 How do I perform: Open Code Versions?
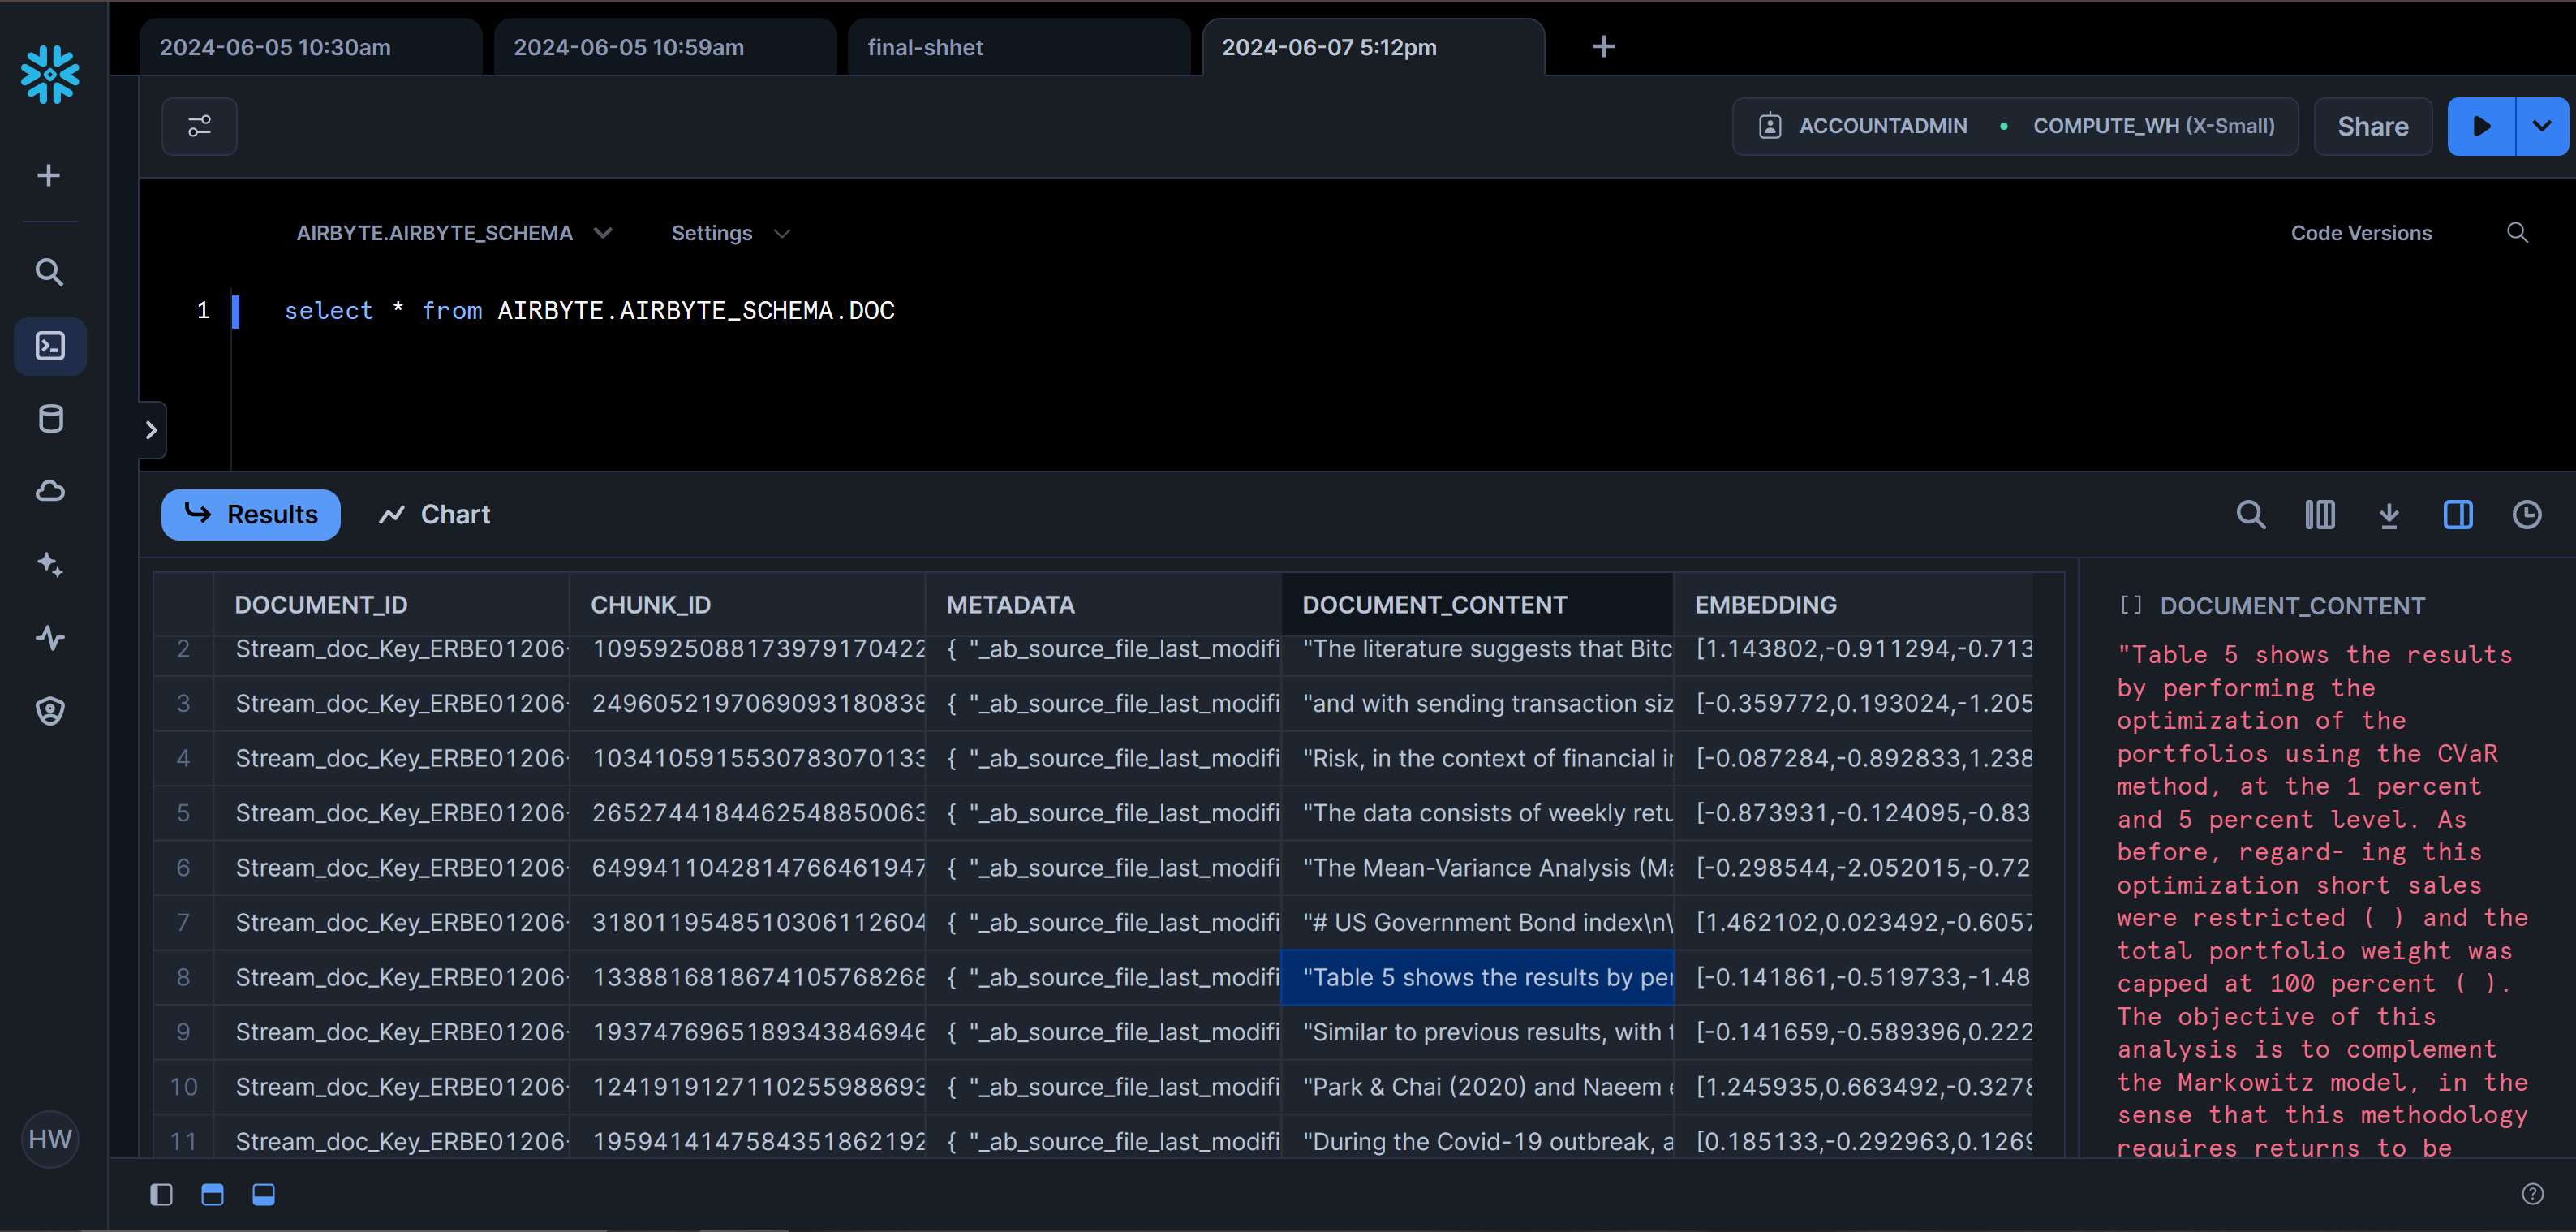tap(2361, 233)
